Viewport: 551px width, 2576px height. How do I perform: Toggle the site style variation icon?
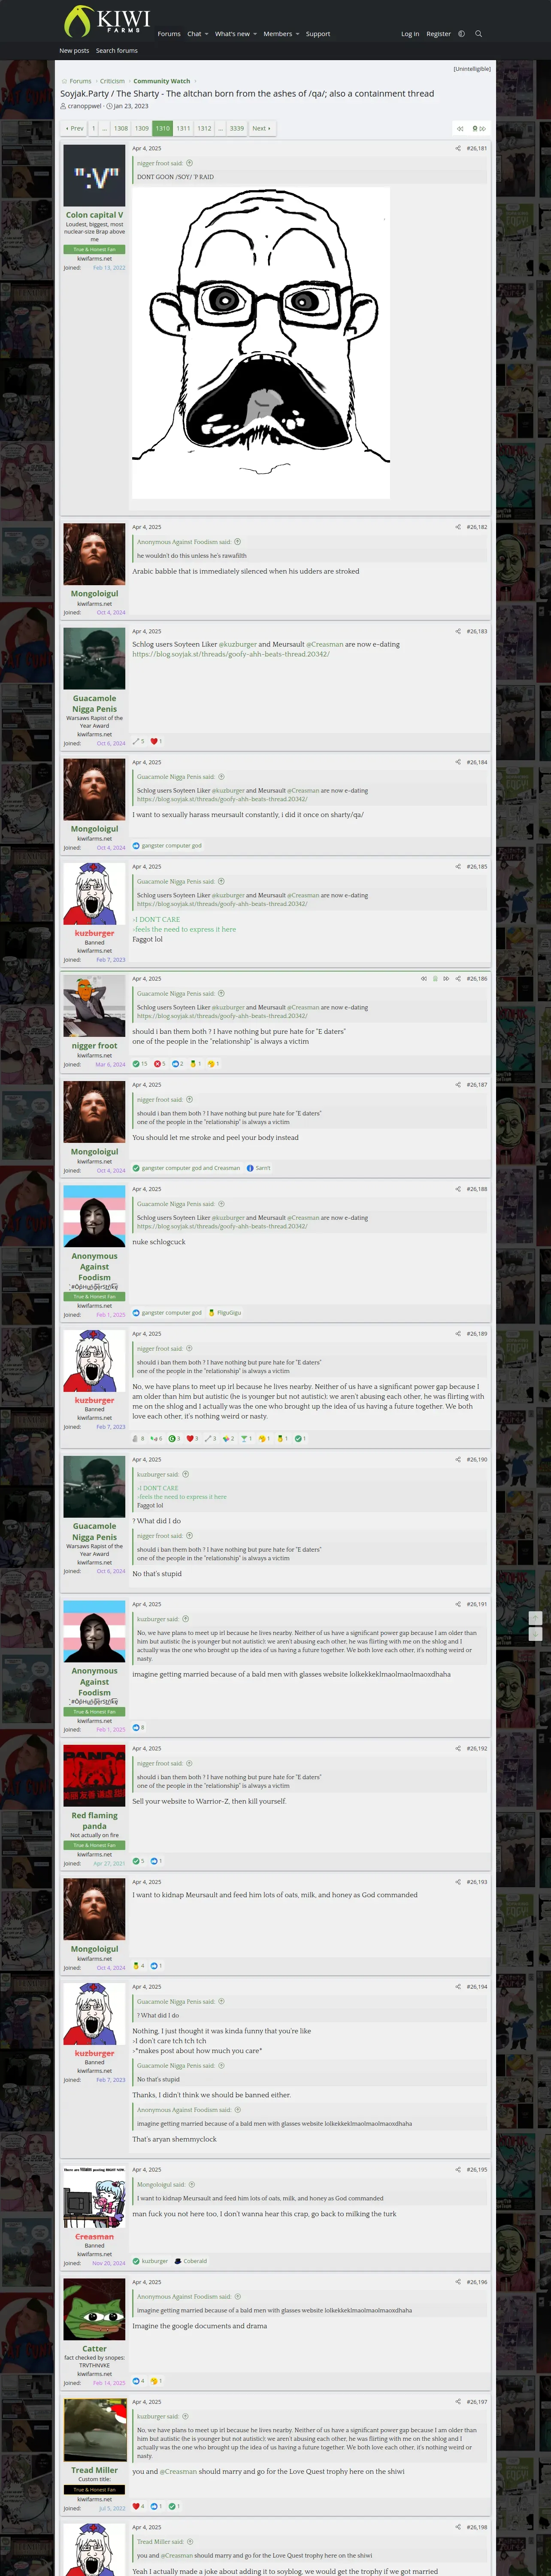tap(461, 34)
